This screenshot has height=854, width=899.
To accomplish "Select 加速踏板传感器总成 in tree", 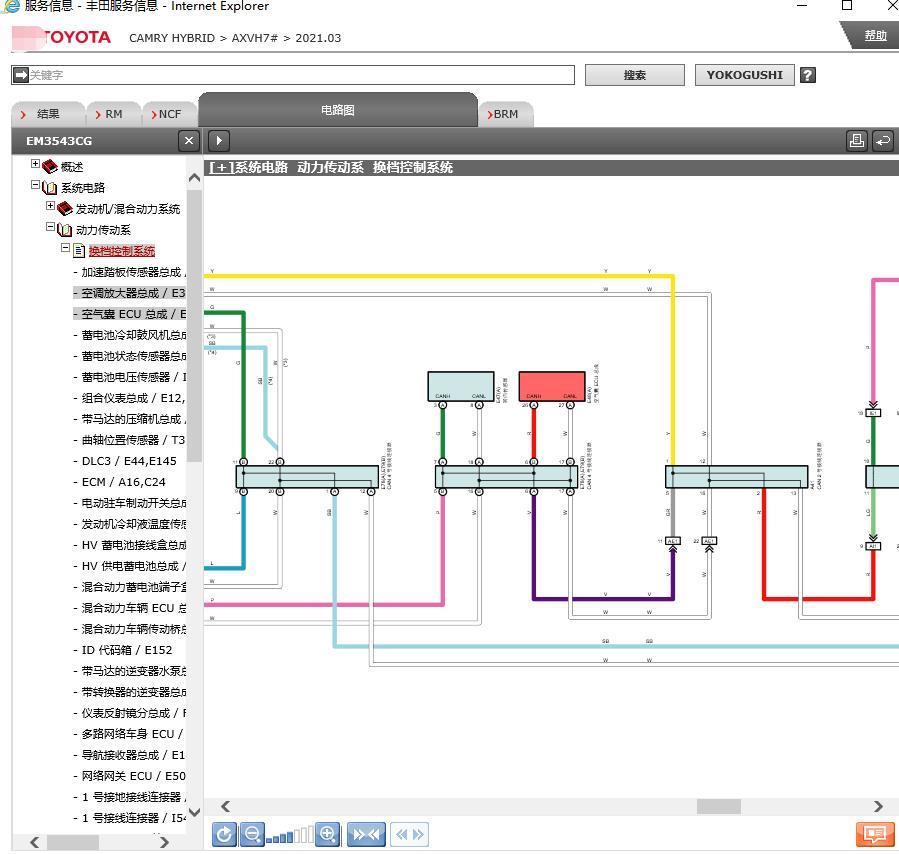I will (130, 272).
